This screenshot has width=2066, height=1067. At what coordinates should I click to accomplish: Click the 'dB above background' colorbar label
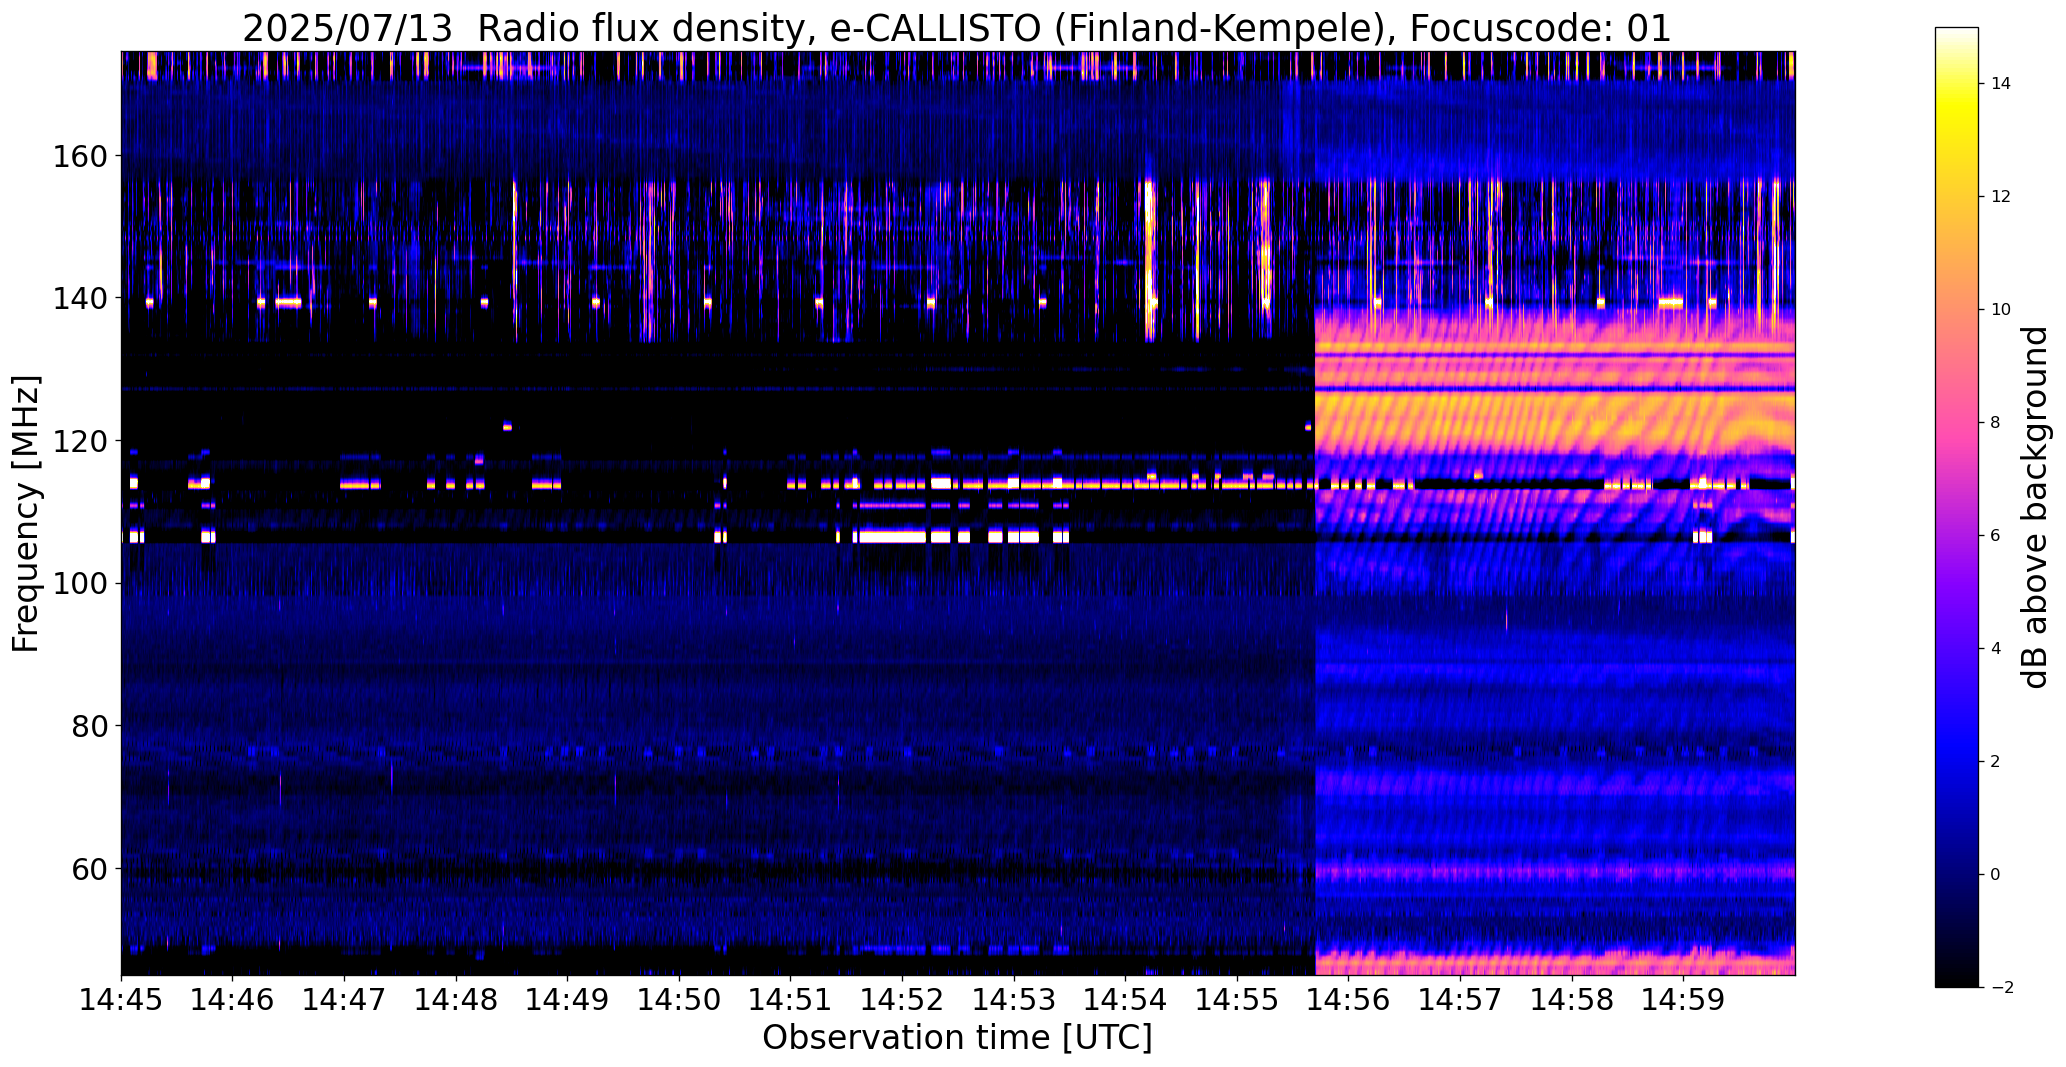2035,507
